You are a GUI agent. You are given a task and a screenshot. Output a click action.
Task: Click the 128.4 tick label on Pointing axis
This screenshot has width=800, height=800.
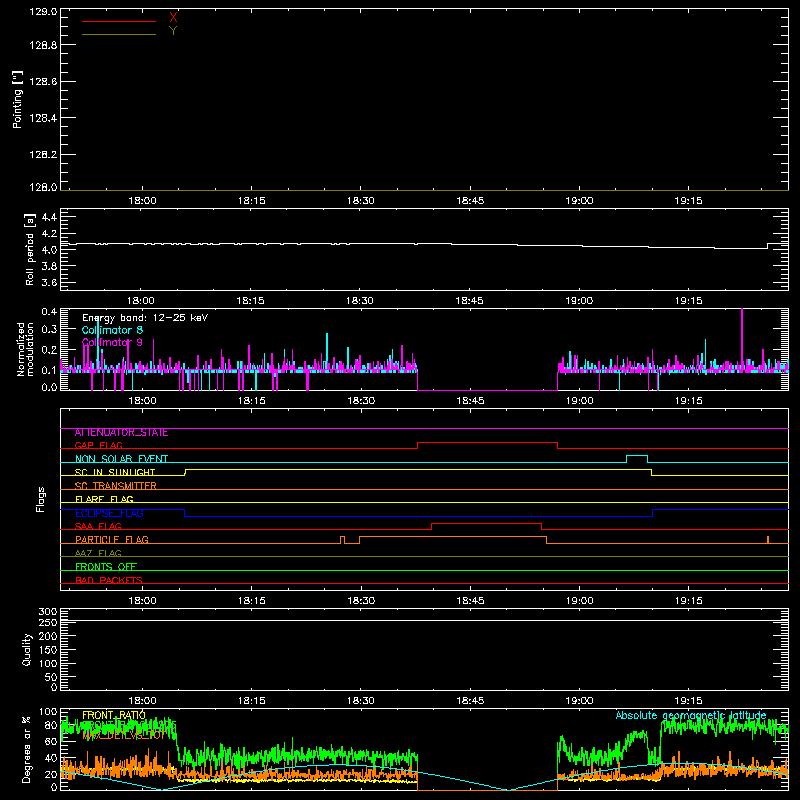pyautogui.click(x=43, y=118)
